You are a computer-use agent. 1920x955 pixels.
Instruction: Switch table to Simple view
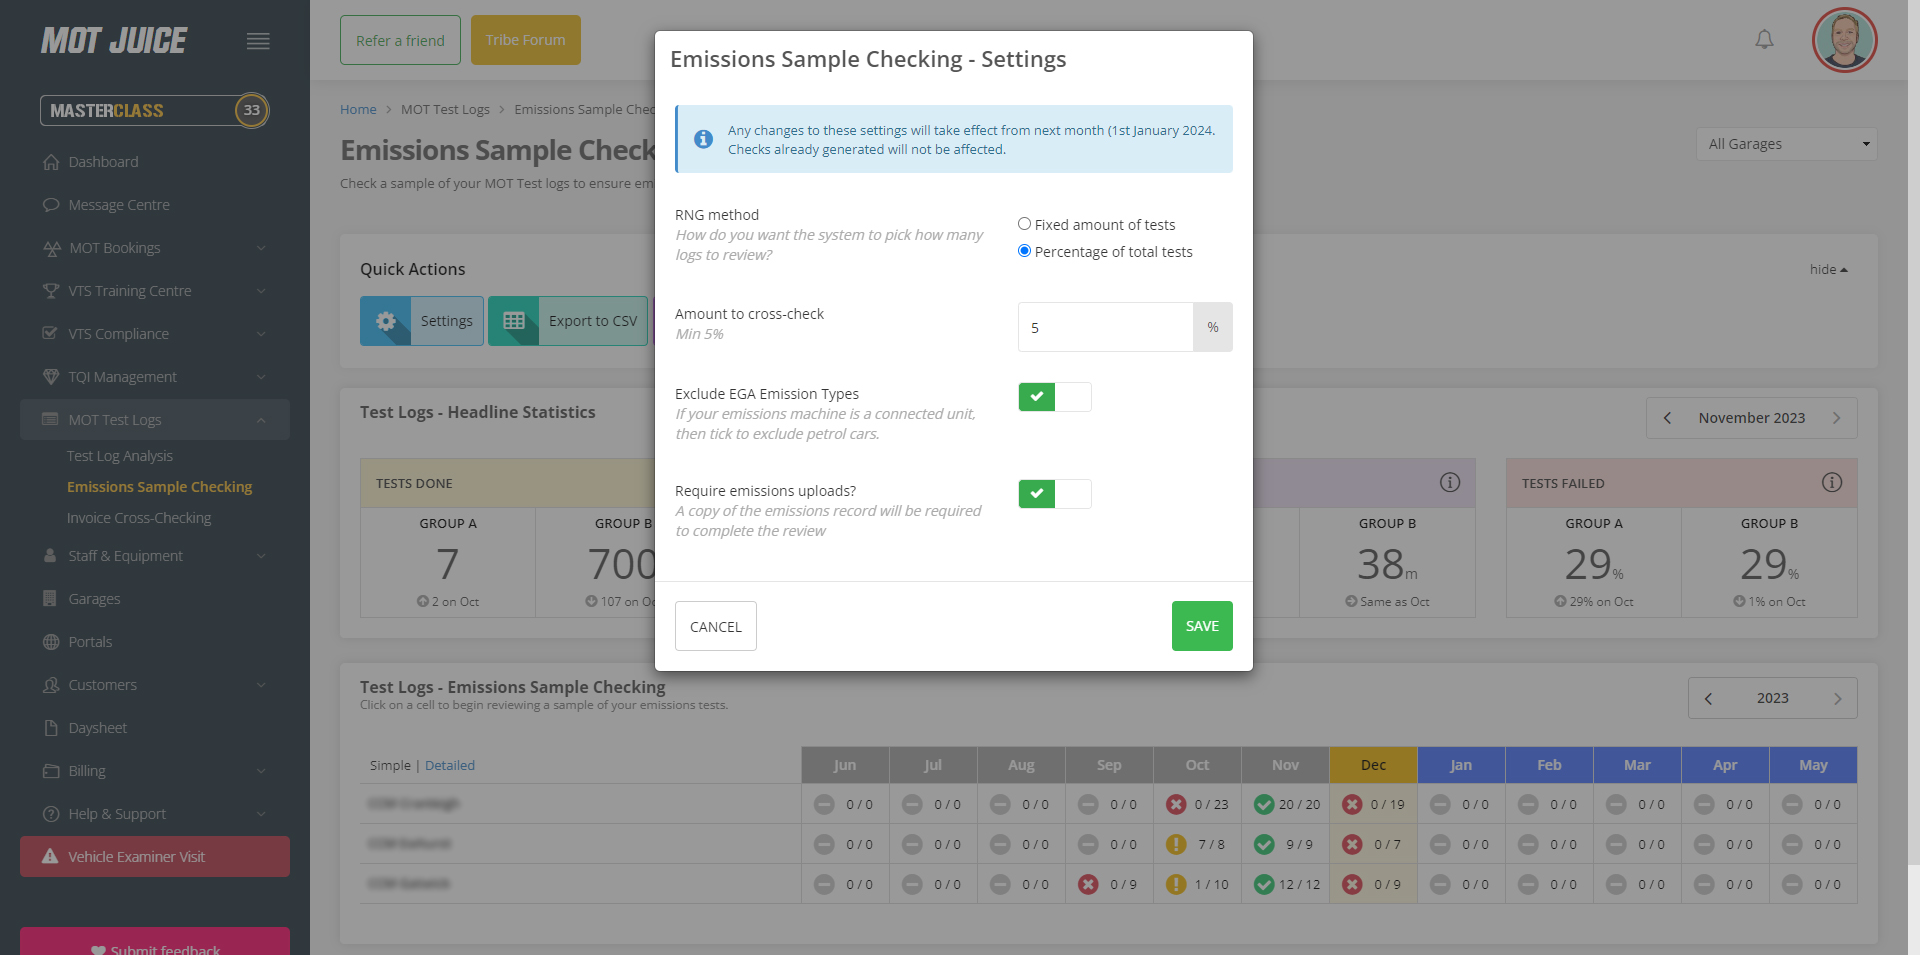pyautogui.click(x=390, y=765)
